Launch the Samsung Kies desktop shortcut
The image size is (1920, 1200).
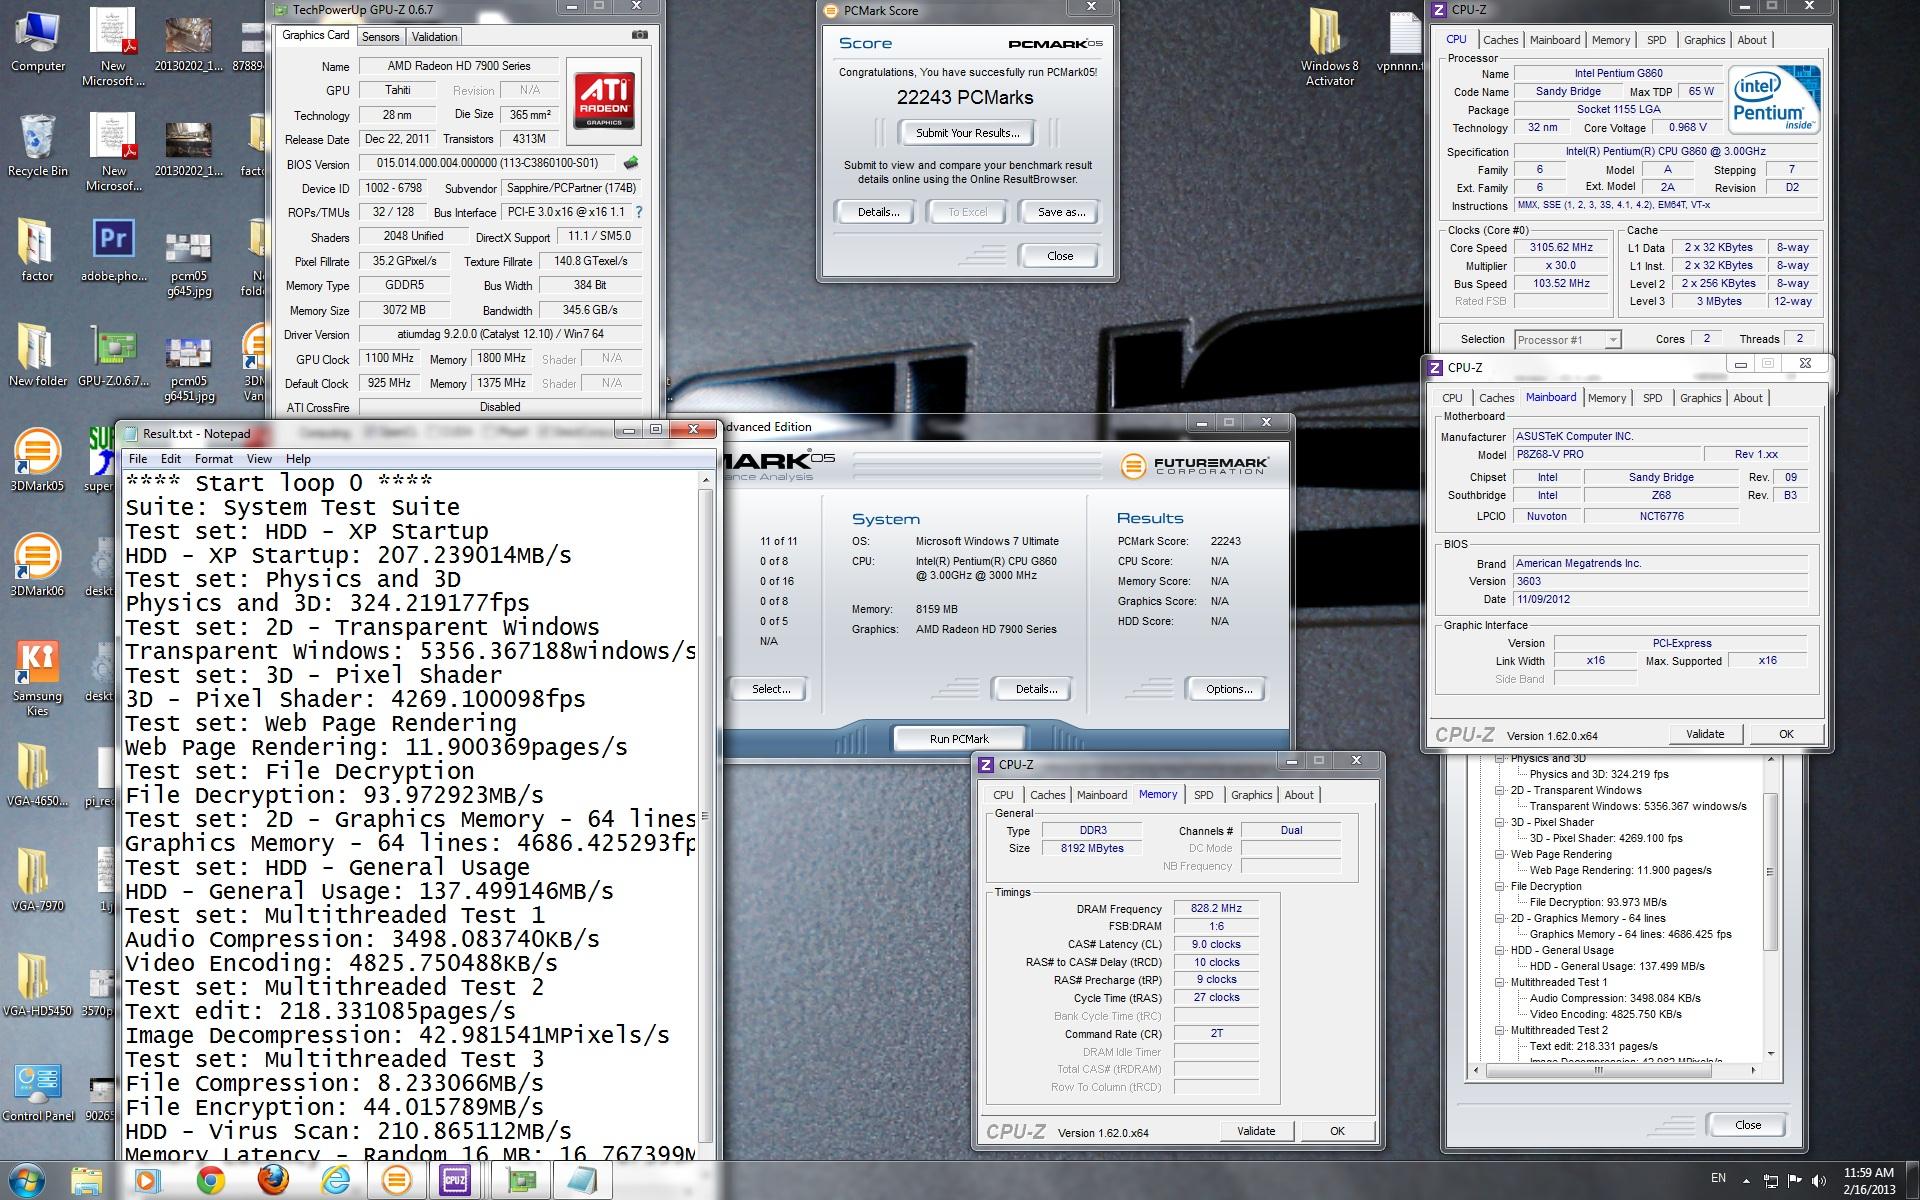pos(37,678)
